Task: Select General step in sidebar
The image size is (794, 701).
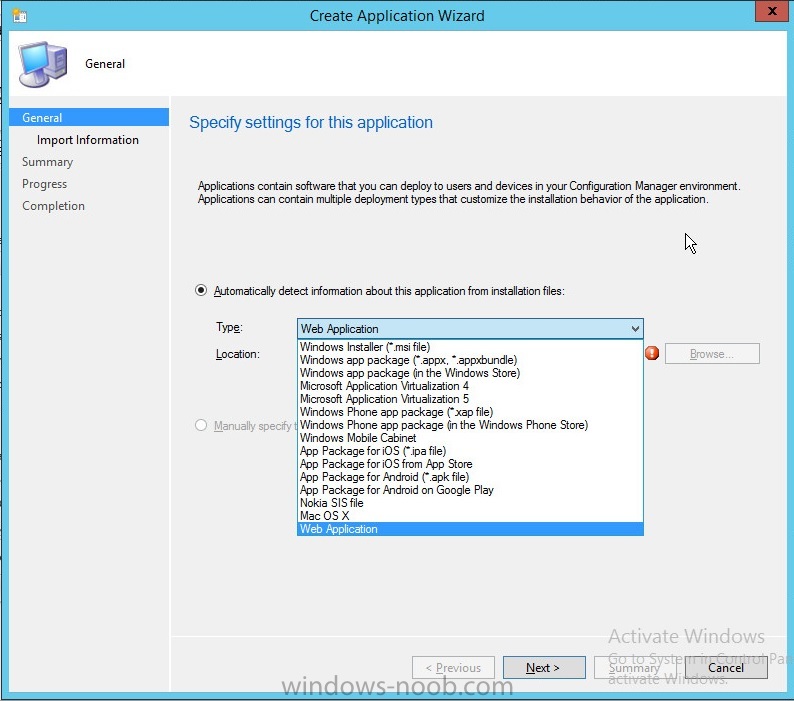Action: tap(89, 117)
